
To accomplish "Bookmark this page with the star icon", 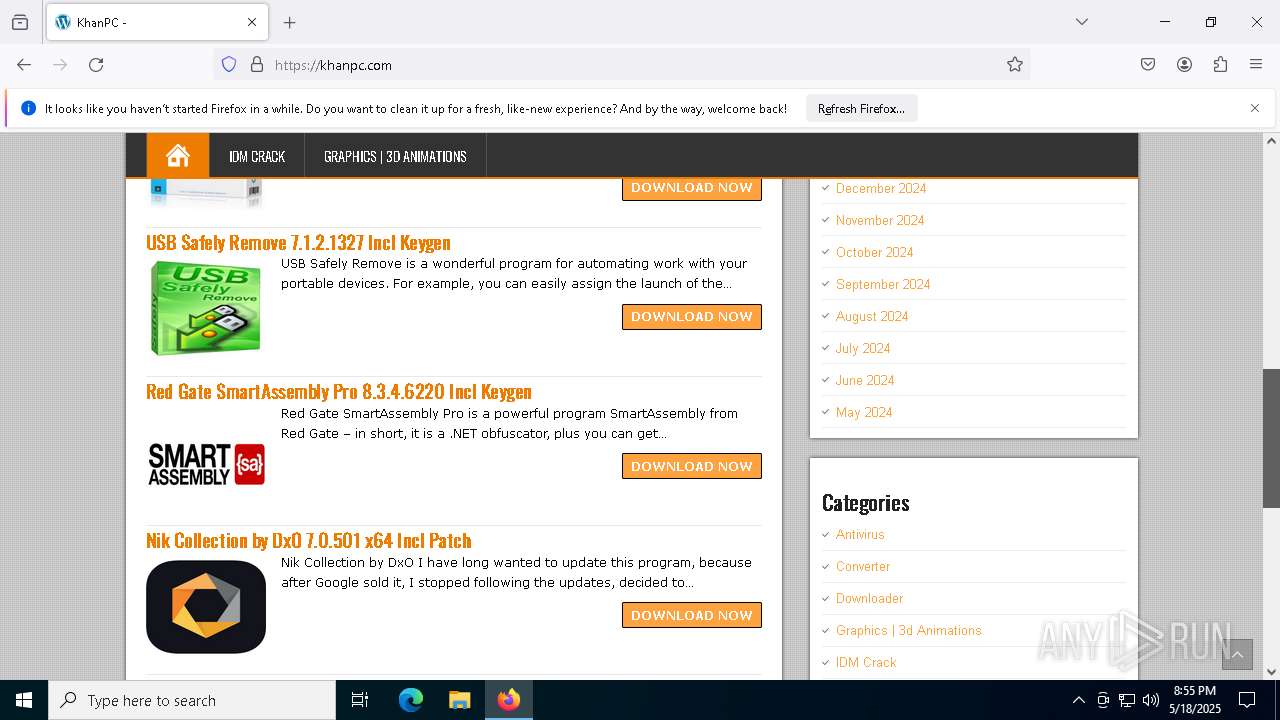I will tap(1015, 65).
